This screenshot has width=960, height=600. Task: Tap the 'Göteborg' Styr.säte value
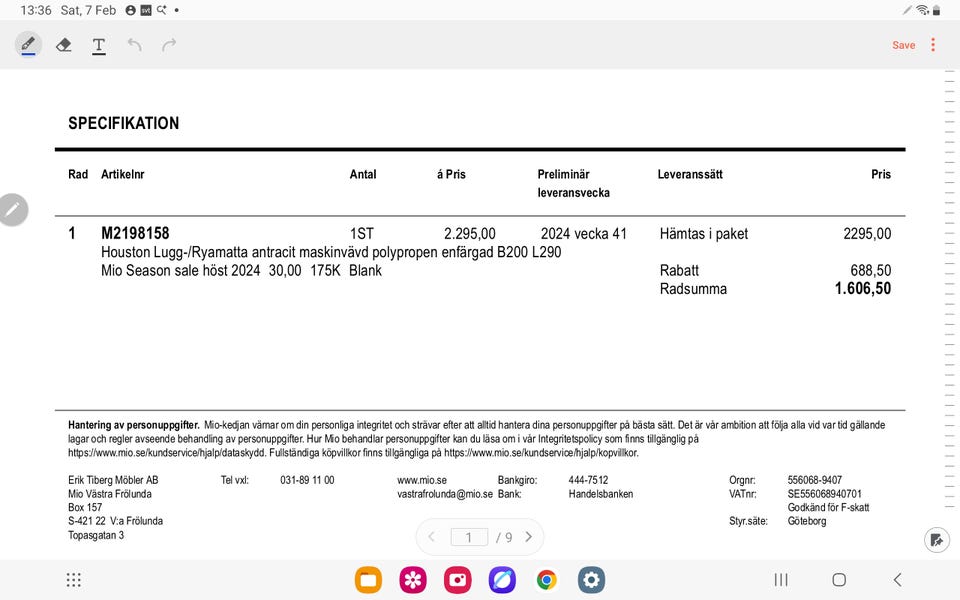click(x=807, y=521)
